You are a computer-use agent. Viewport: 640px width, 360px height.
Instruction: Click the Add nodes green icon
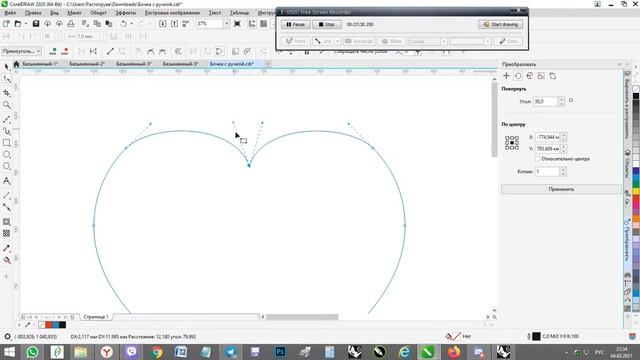click(53, 51)
